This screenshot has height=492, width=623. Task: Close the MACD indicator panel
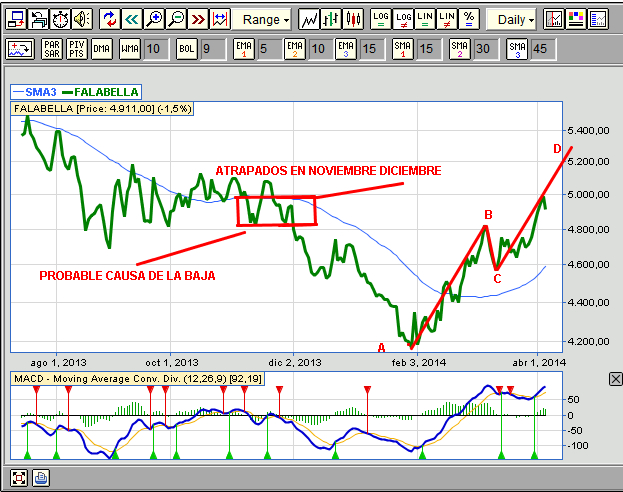[615, 379]
